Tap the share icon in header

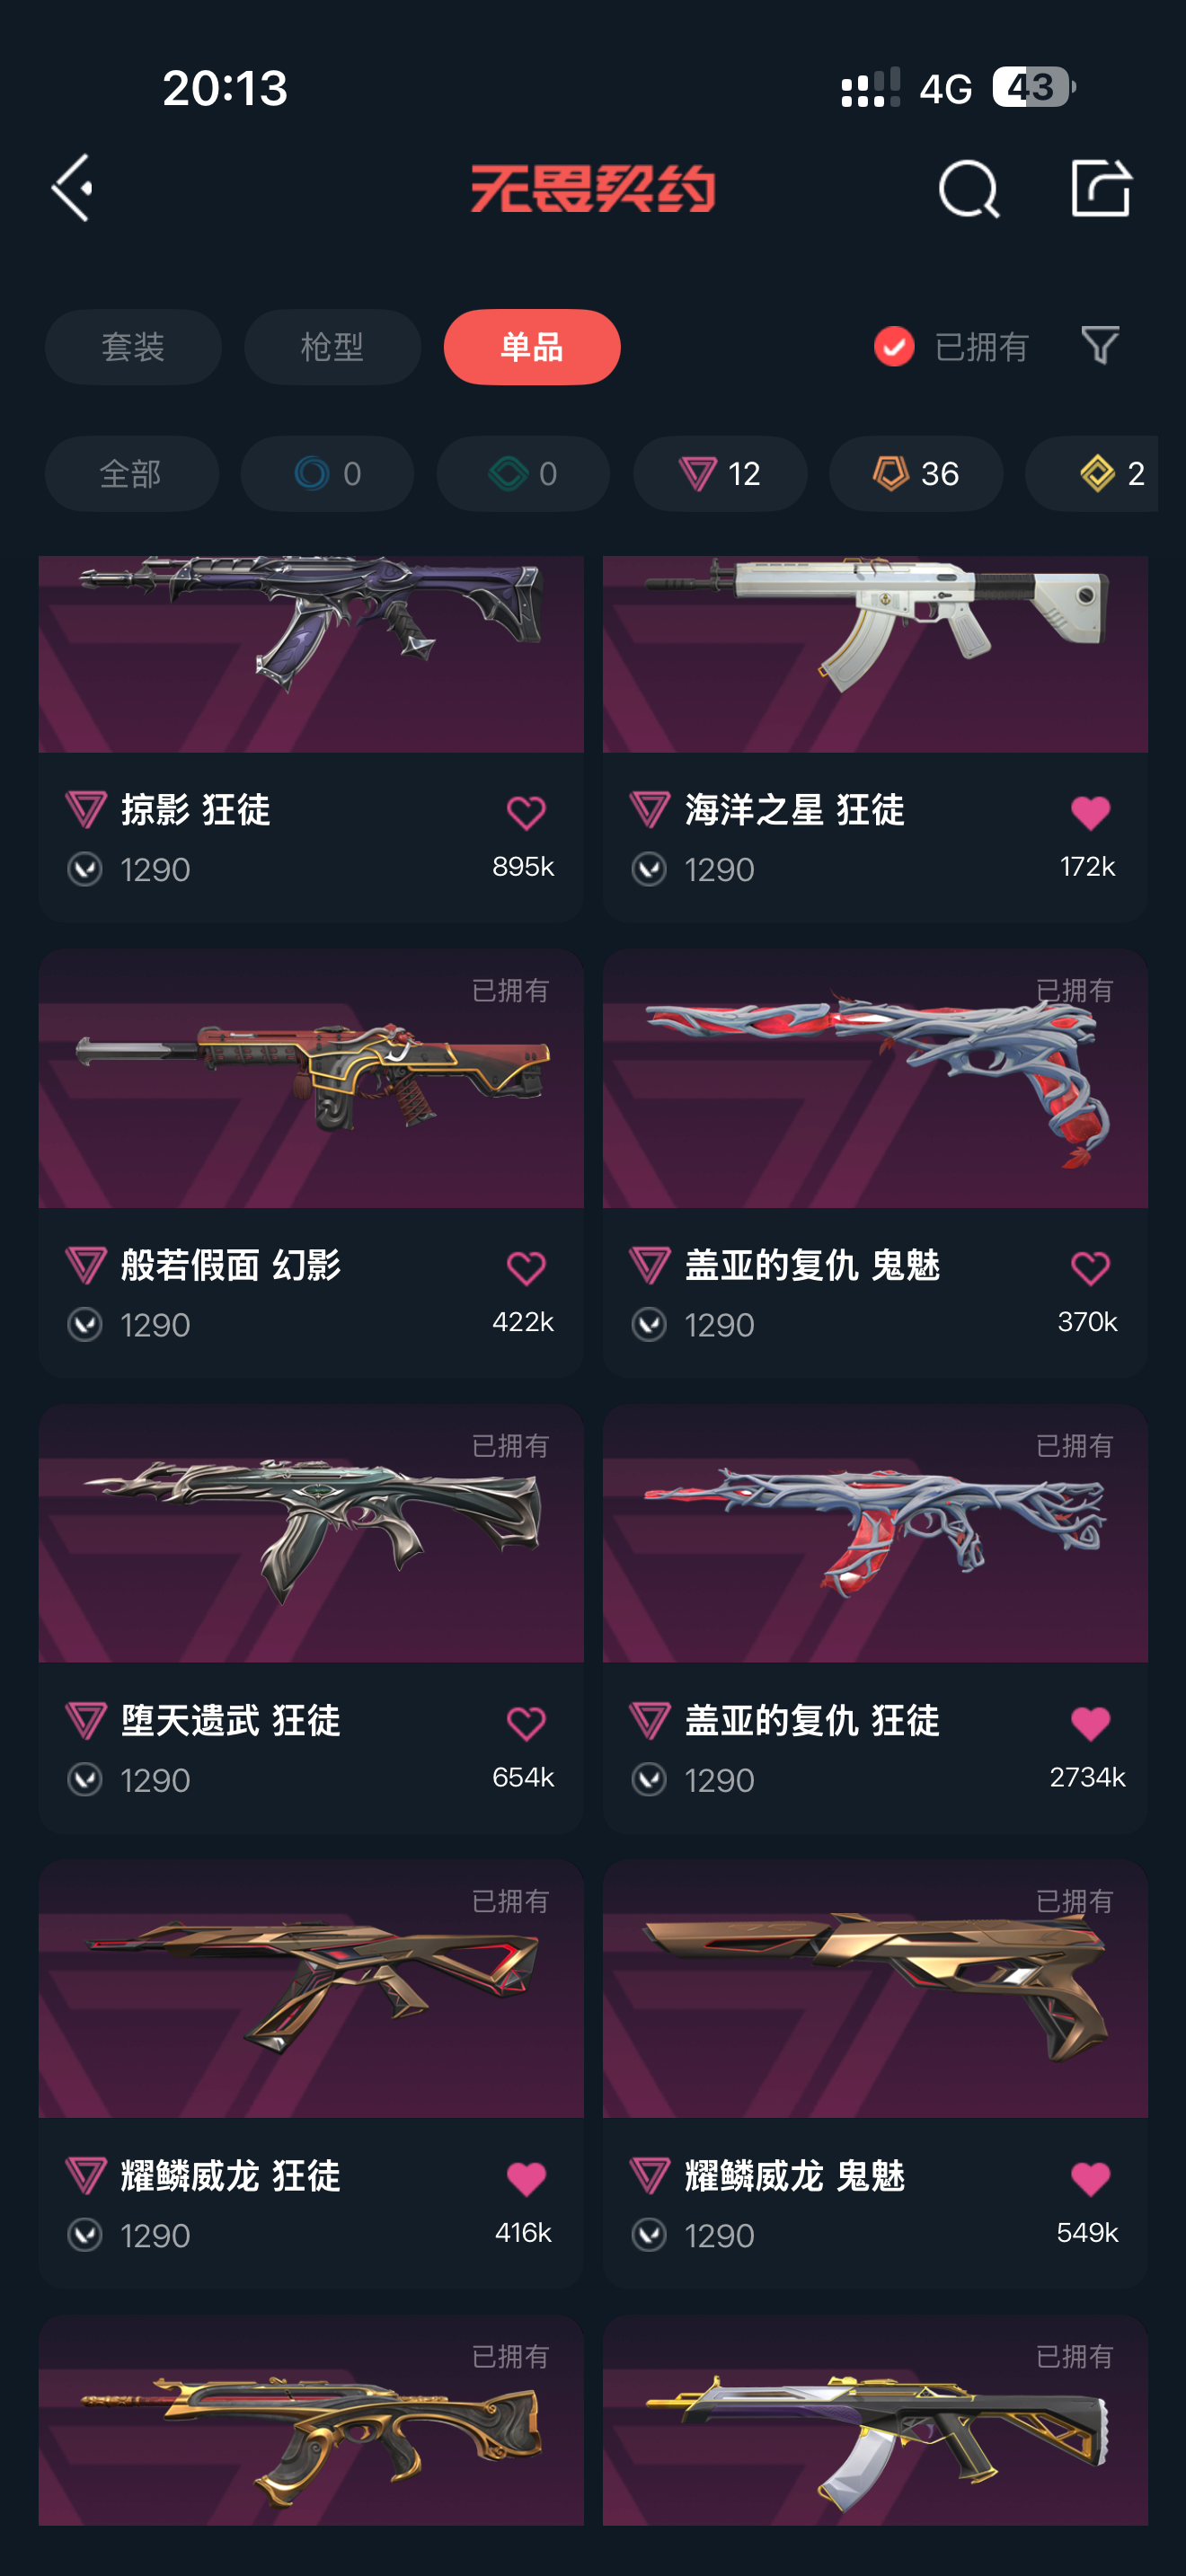1101,187
